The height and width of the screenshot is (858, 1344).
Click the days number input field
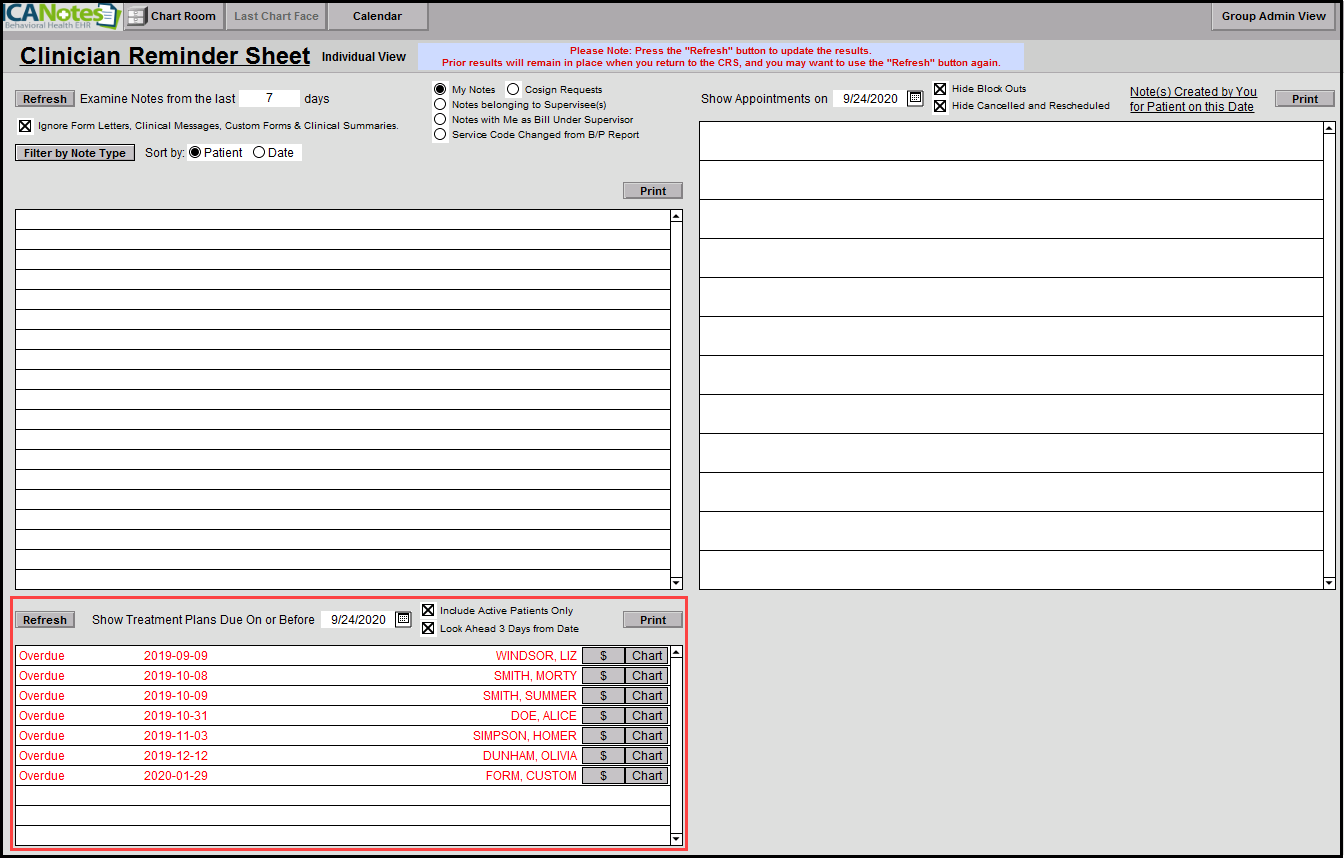tap(269, 99)
